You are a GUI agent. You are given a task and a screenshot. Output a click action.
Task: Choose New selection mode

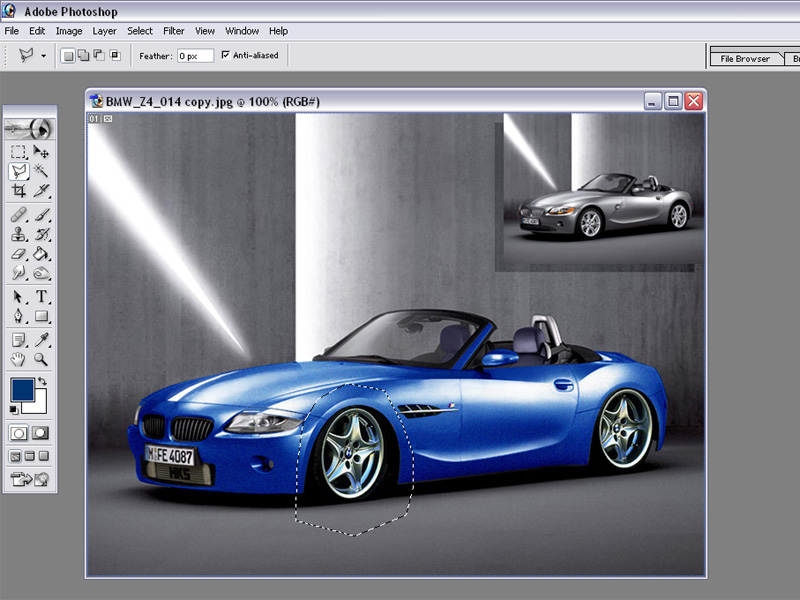click(68, 56)
